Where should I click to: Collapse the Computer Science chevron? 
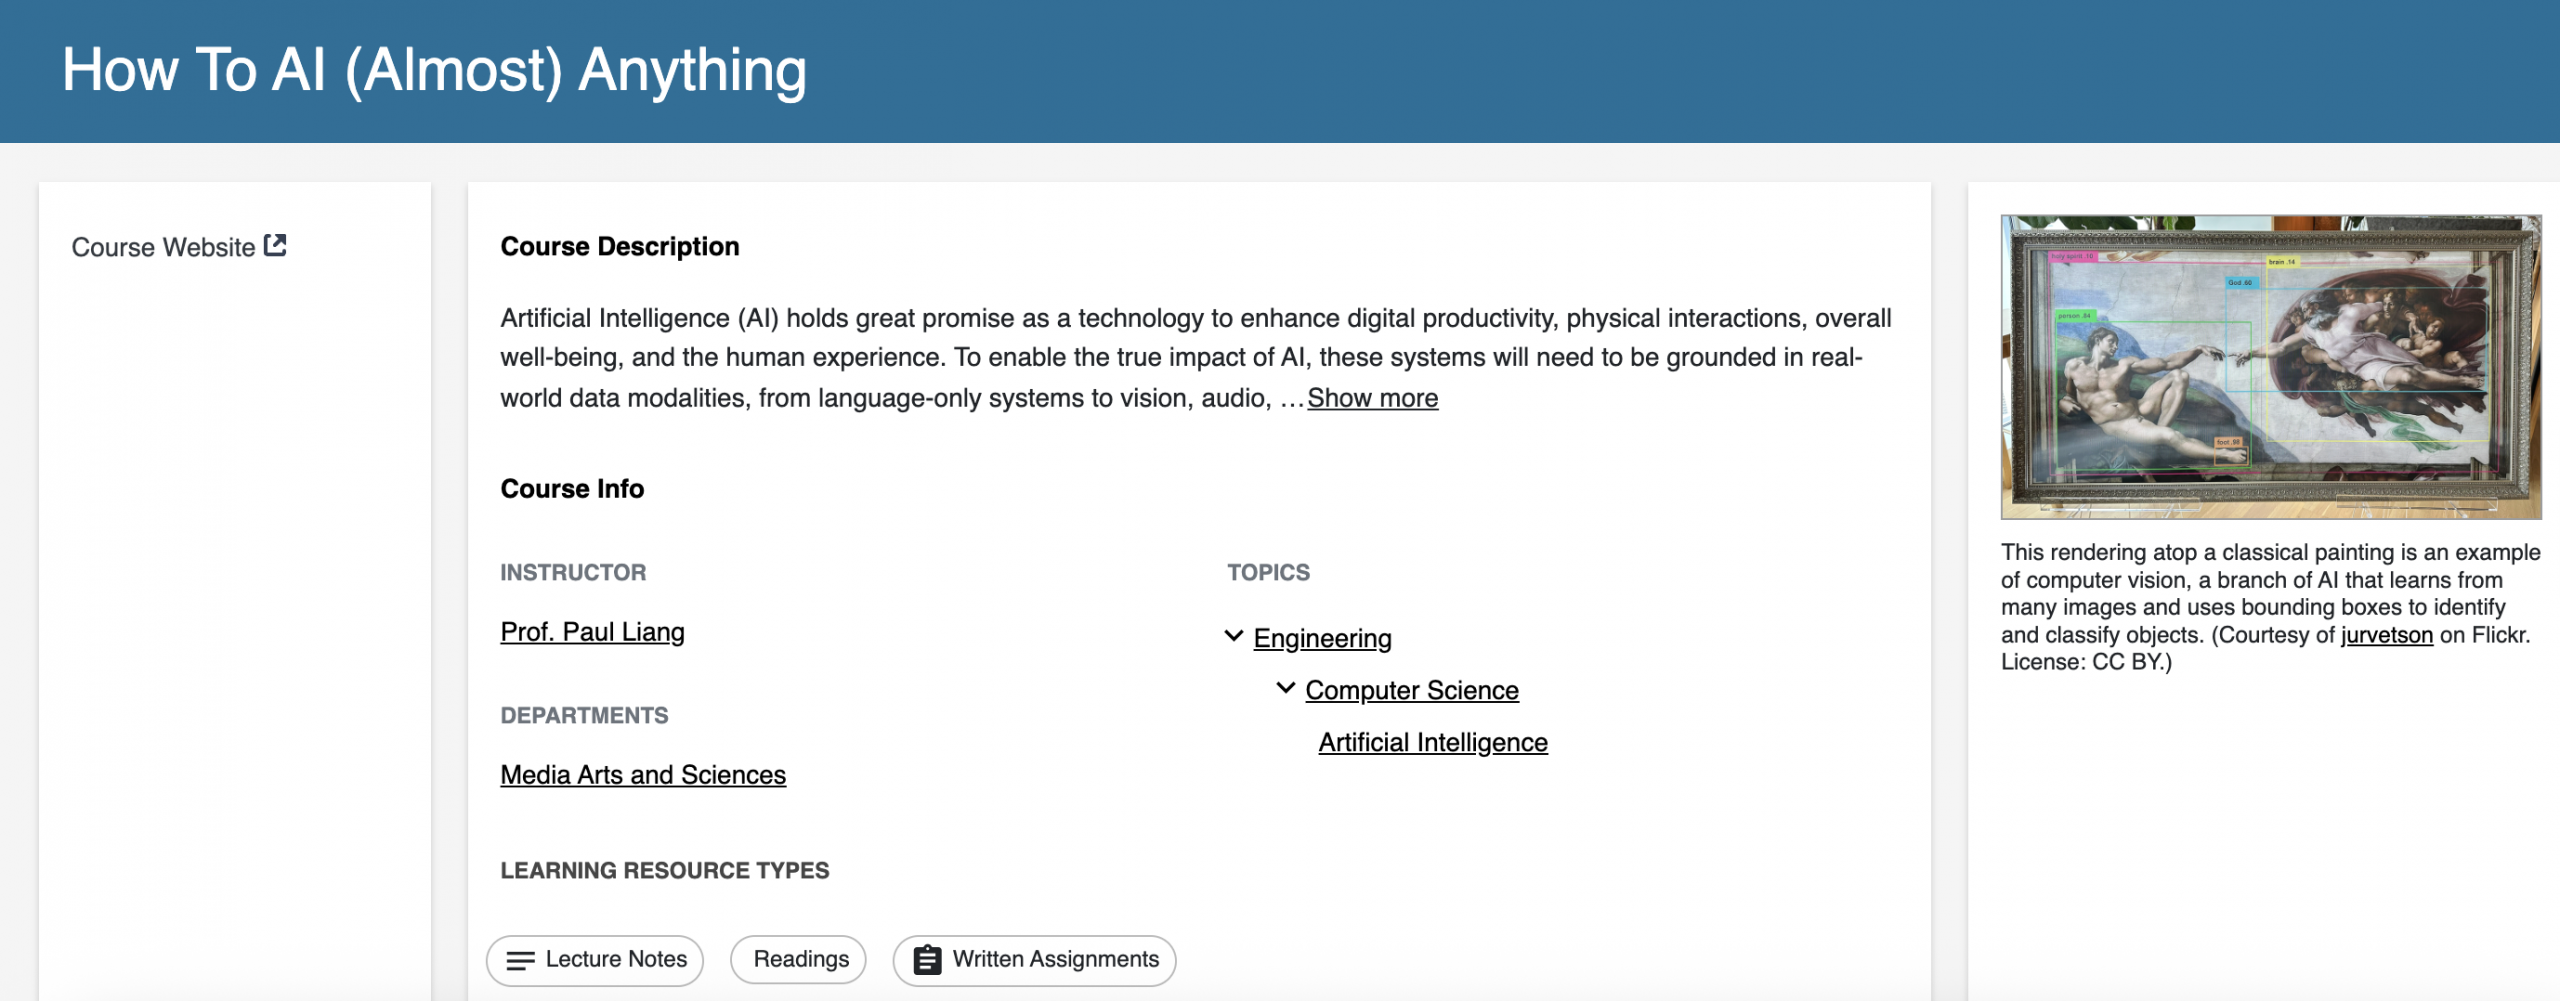pos(1286,688)
